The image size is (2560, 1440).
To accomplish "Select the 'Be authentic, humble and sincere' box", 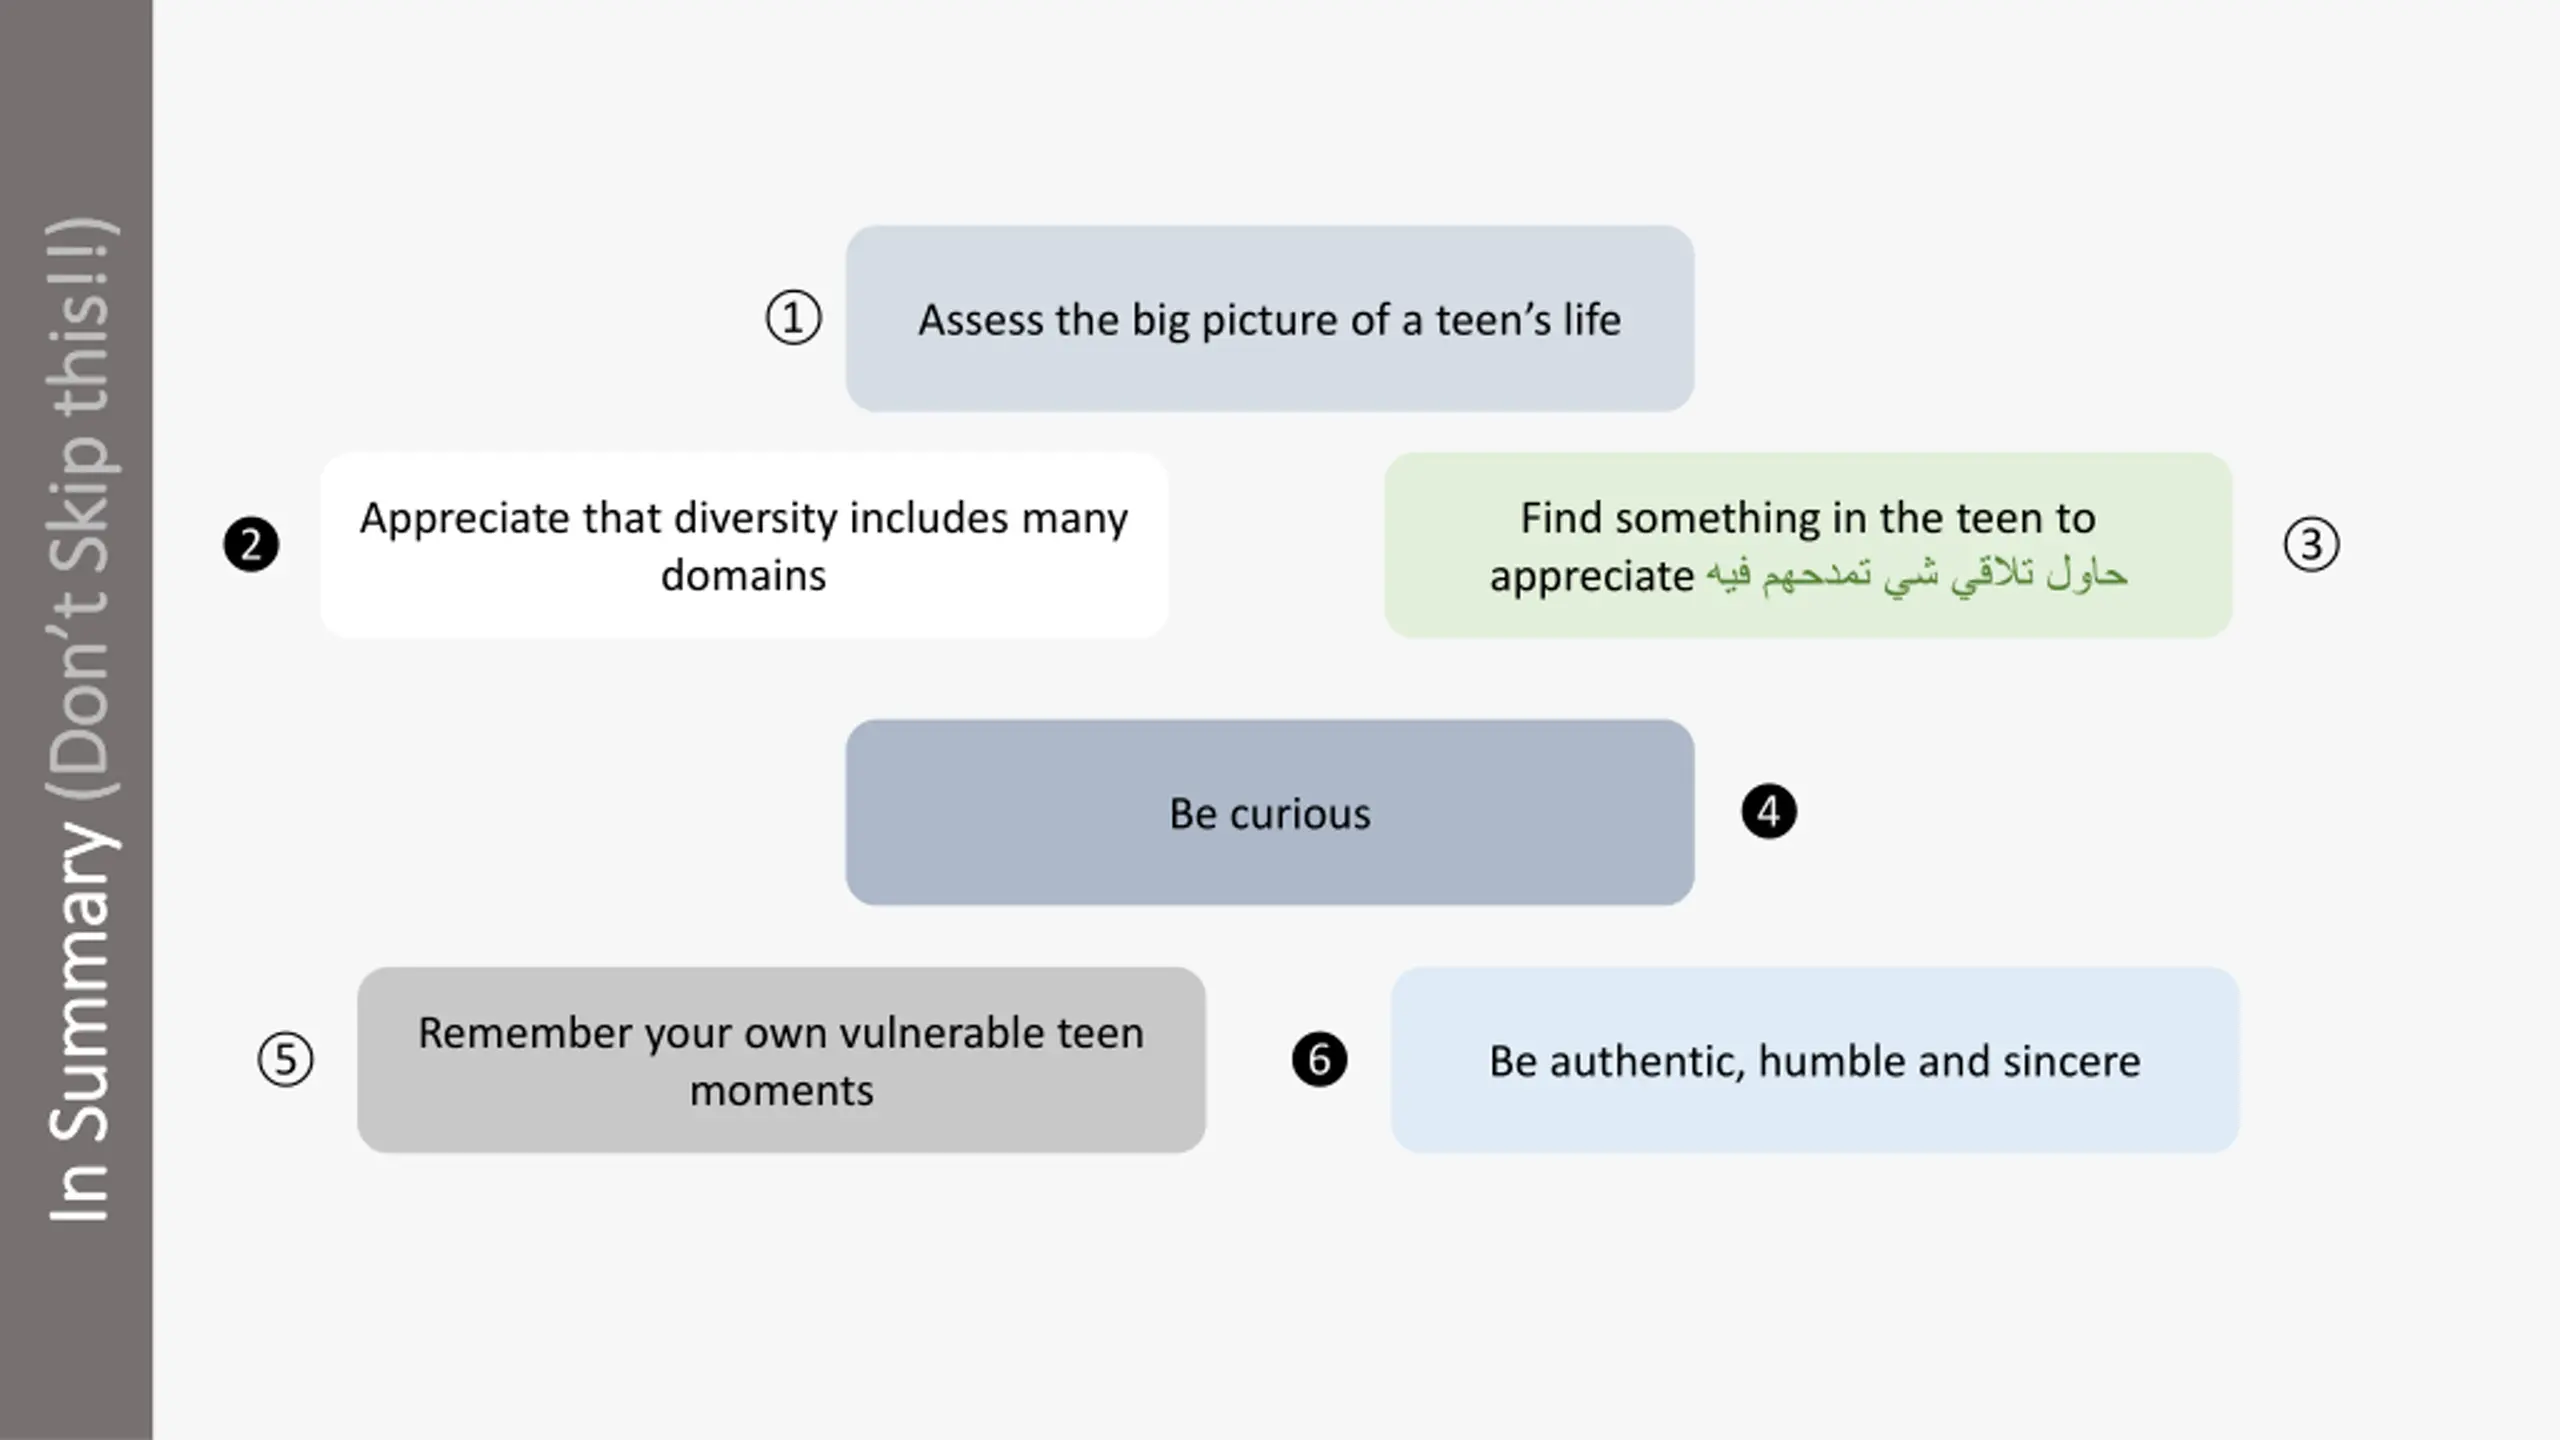I will 1815,1060.
